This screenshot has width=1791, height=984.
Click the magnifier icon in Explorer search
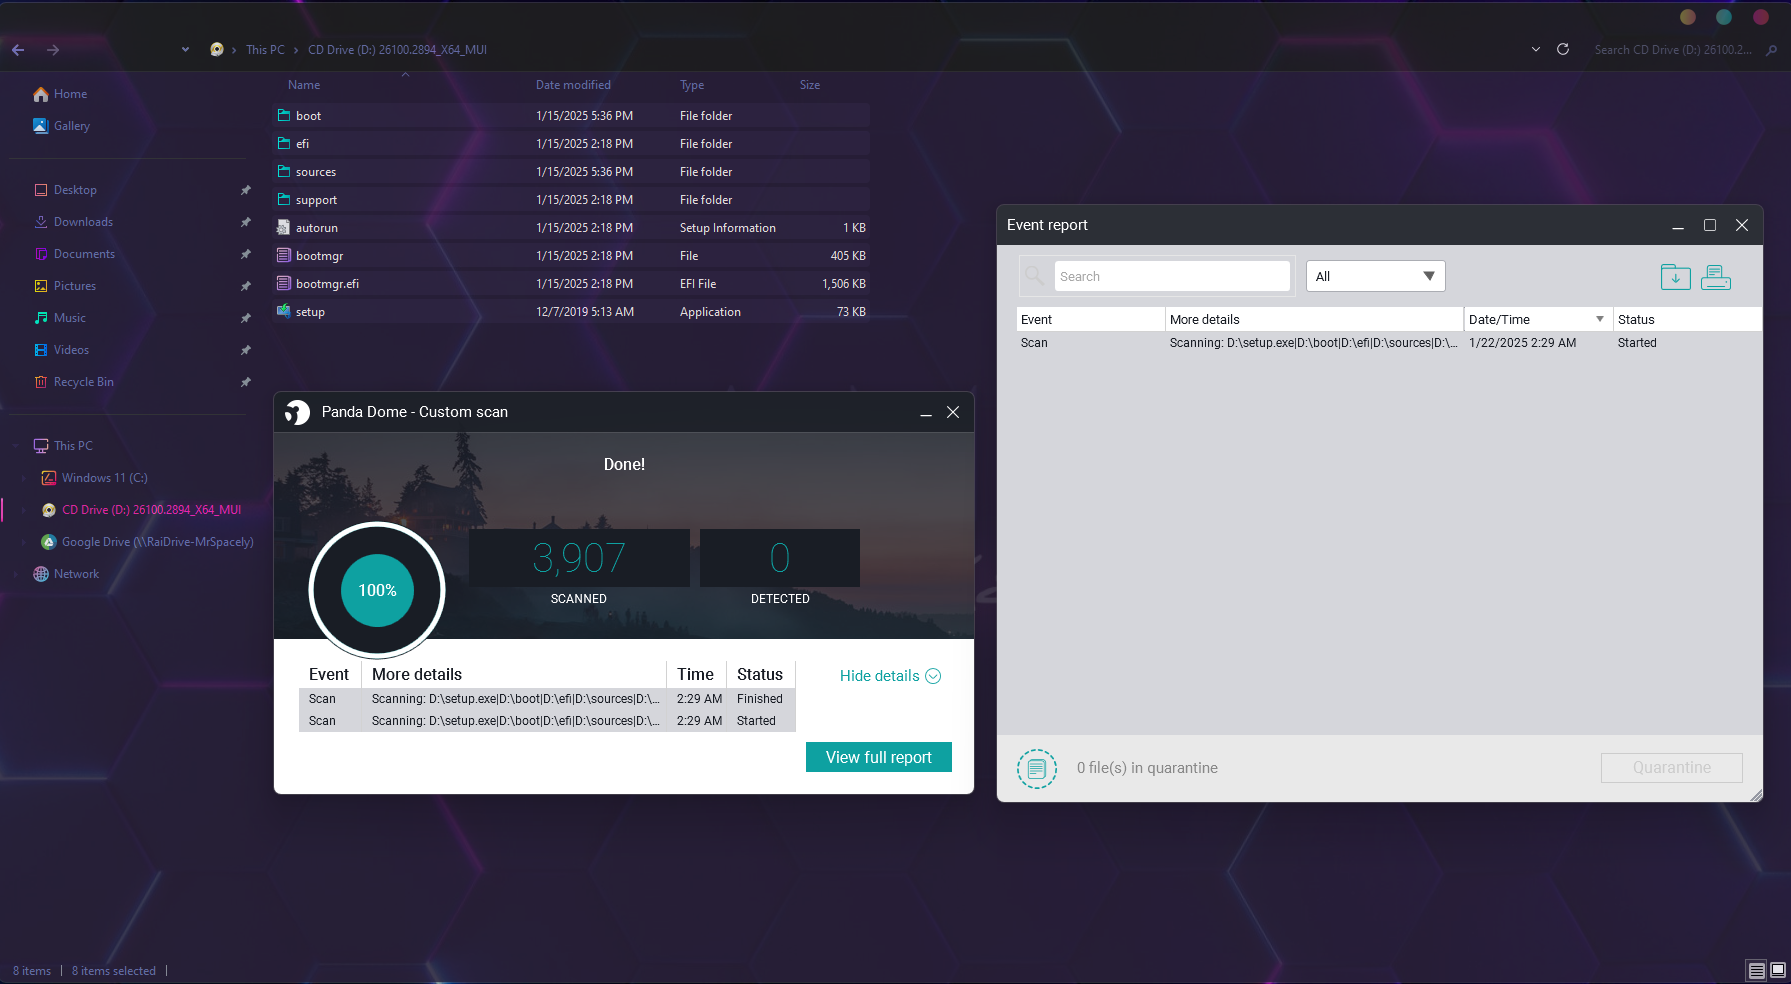[1771, 50]
